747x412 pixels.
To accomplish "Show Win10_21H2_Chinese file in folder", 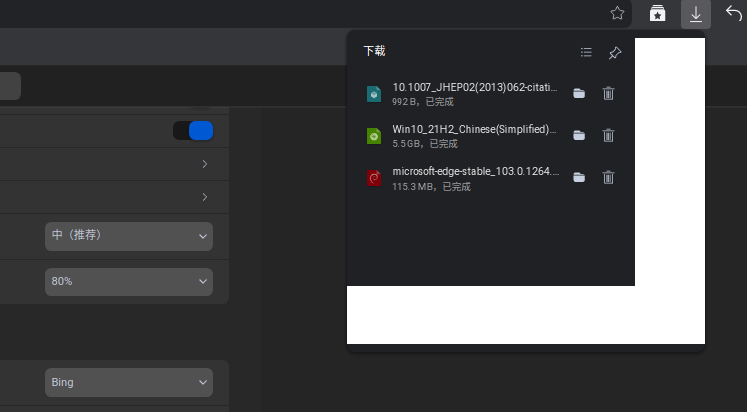I will (x=579, y=135).
